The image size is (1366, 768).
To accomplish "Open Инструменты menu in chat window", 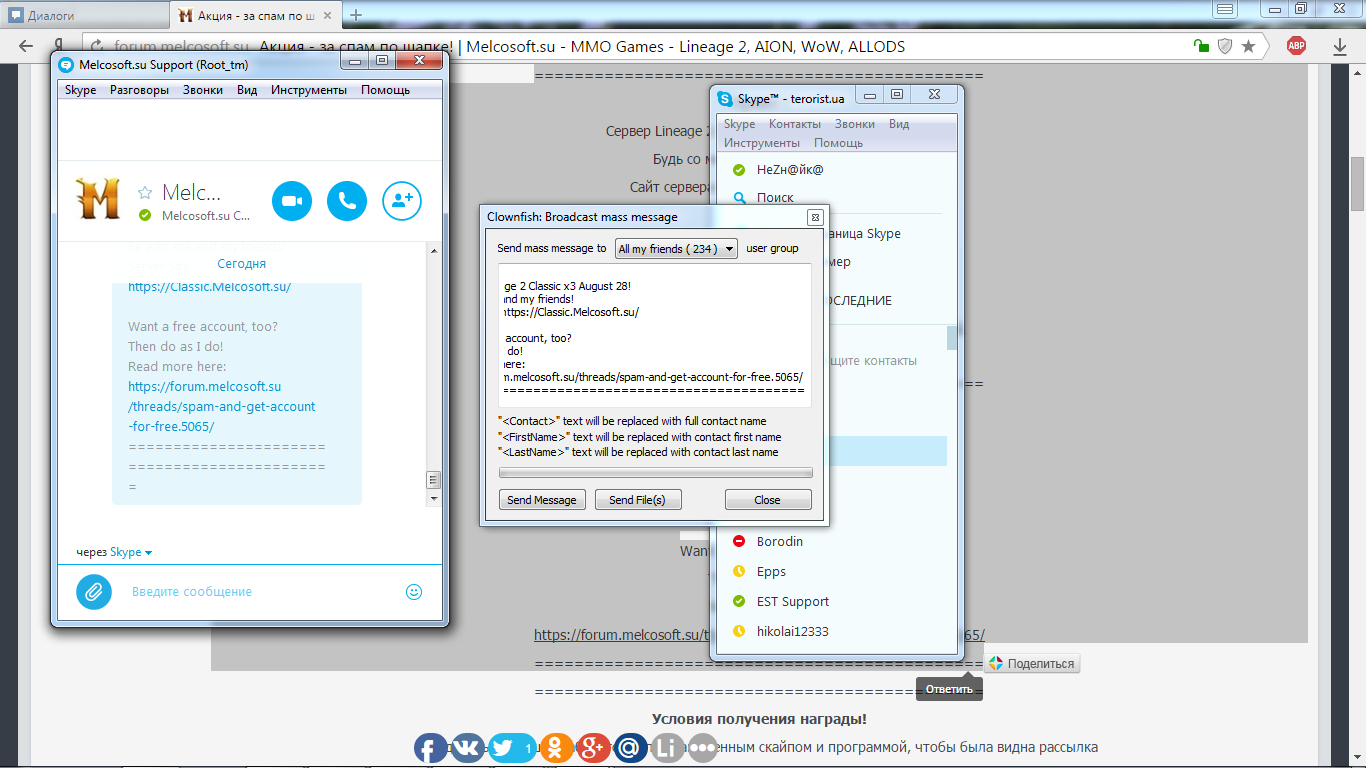I will click(x=309, y=90).
